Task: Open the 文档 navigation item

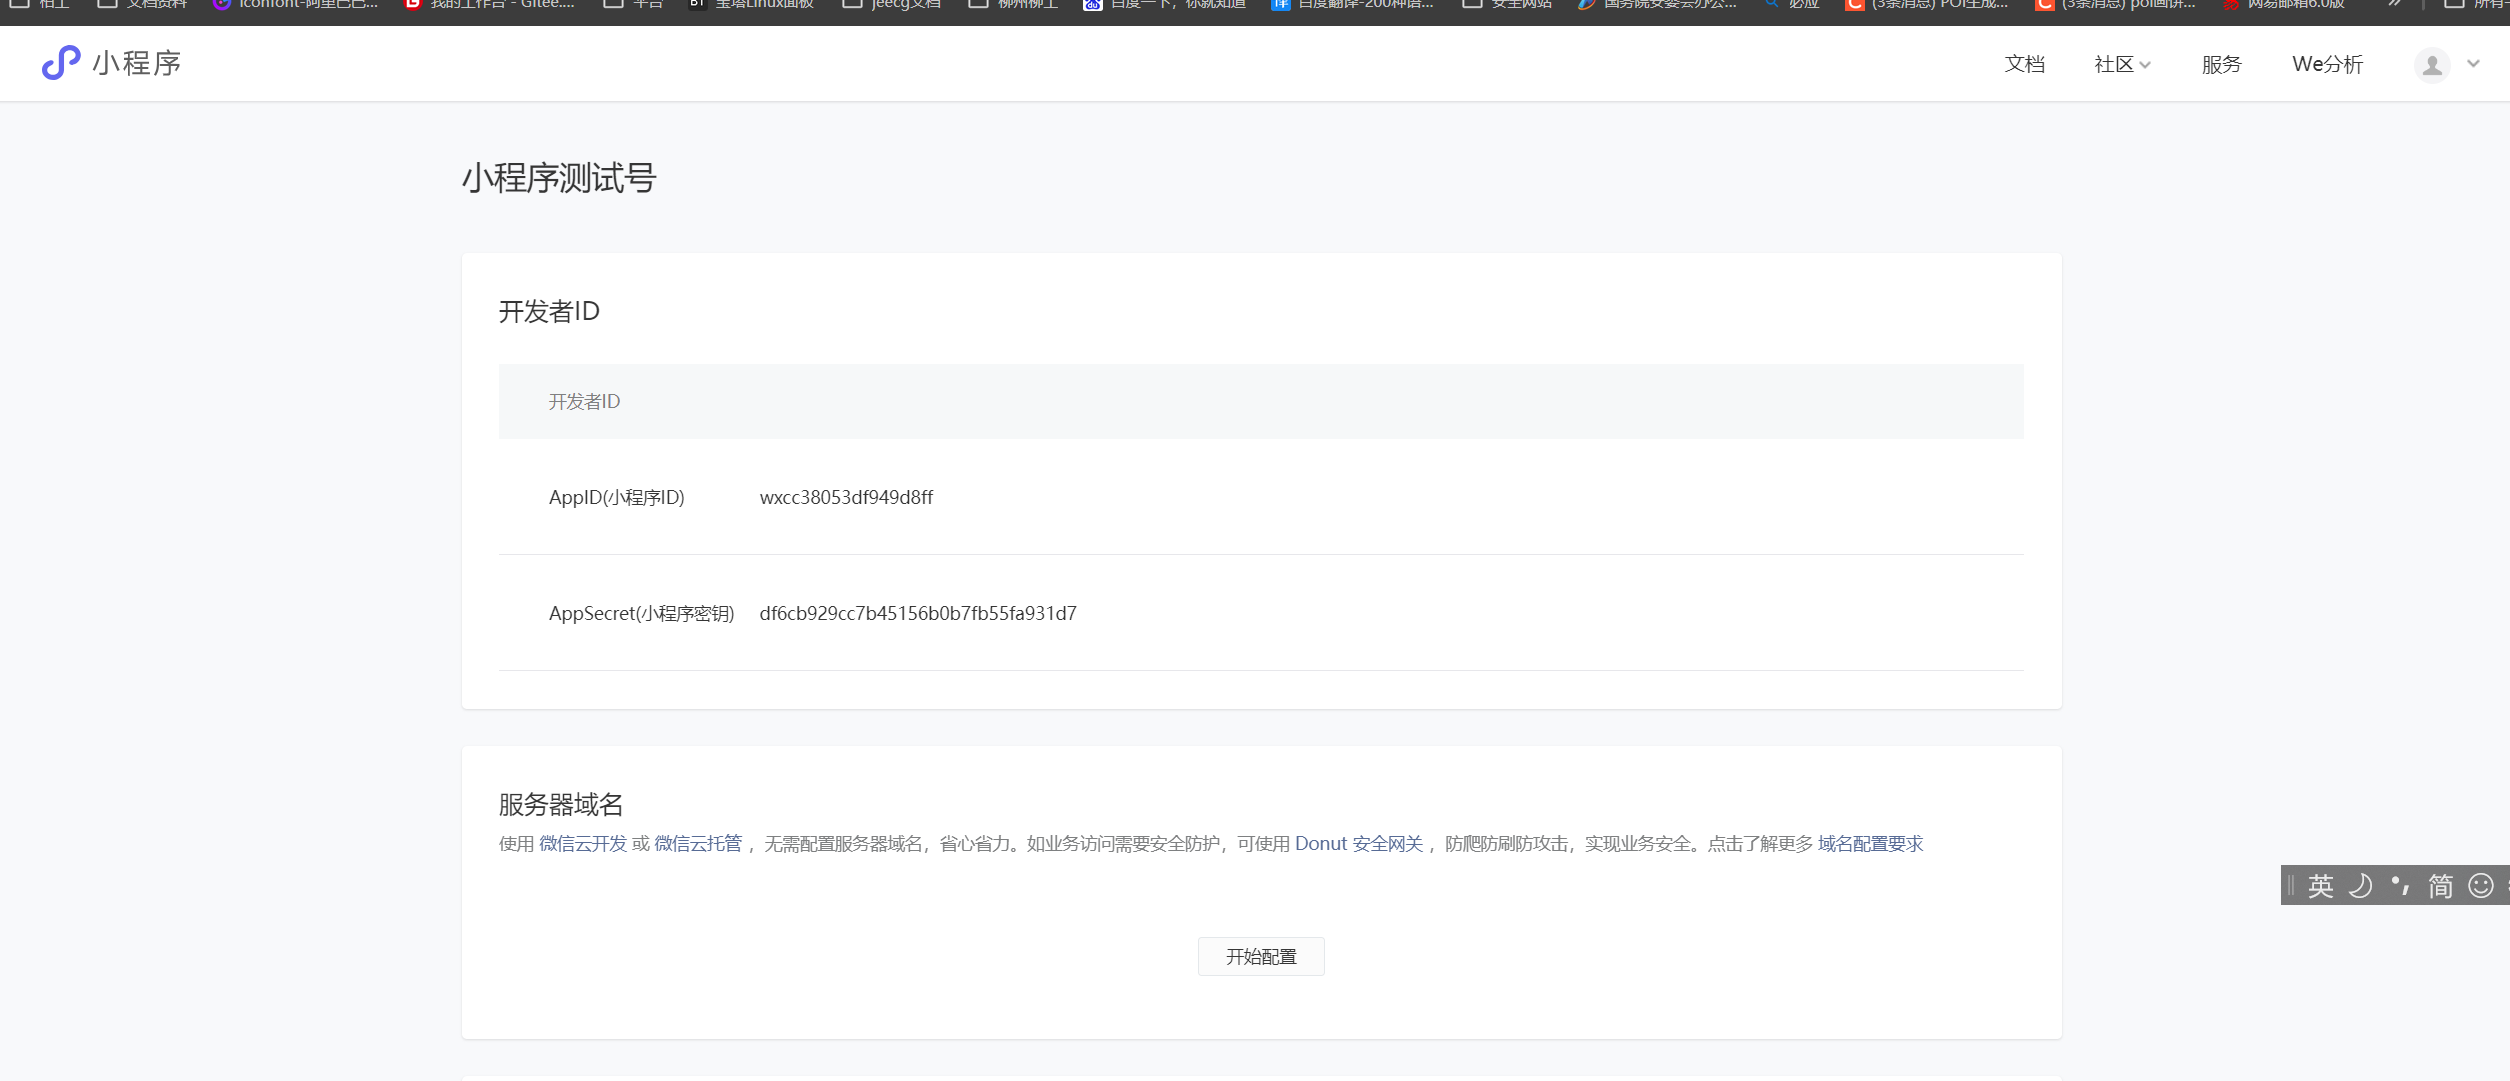Action: (2024, 65)
